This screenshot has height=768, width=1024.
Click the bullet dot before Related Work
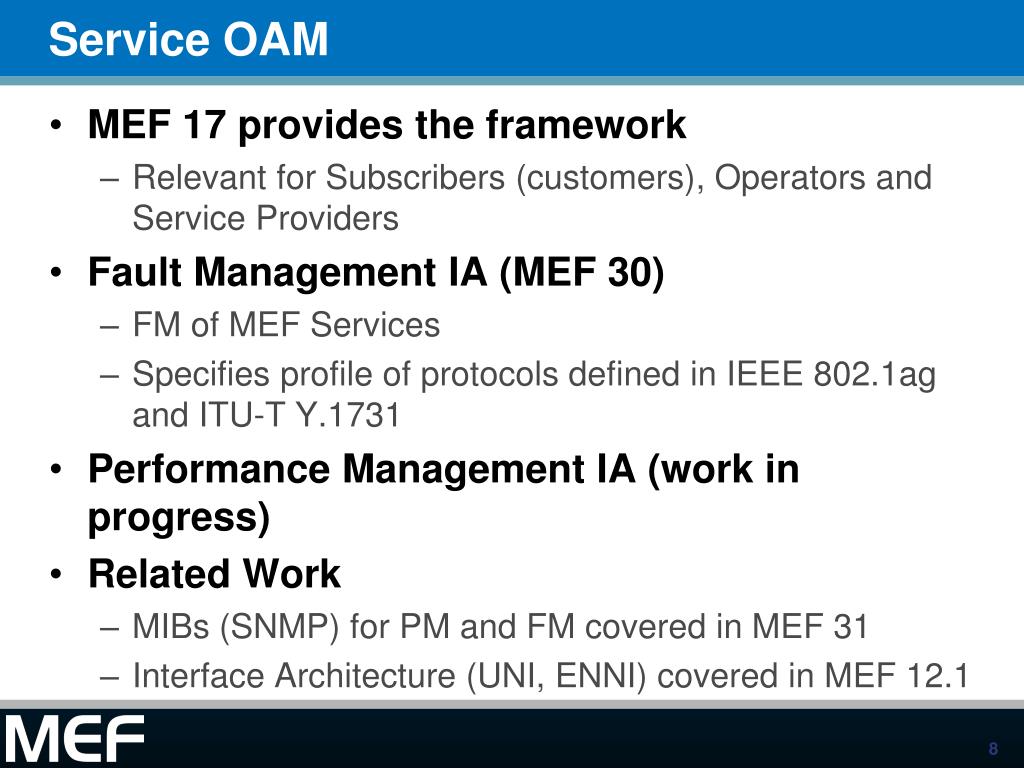click(x=57, y=574)
